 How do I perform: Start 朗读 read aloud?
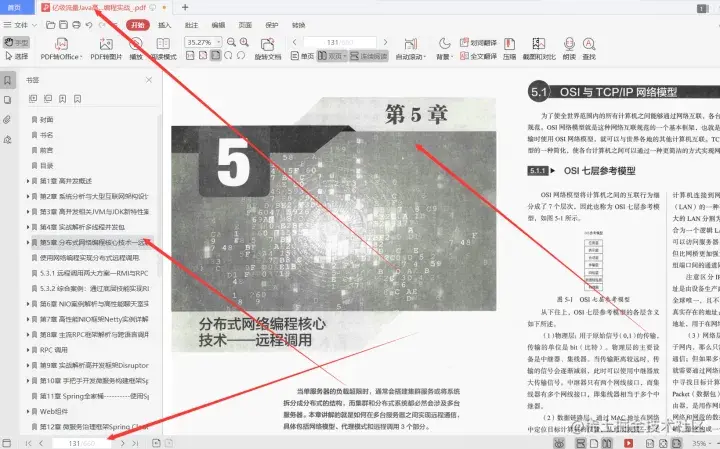pyautogui.click(x=569, y=49)
